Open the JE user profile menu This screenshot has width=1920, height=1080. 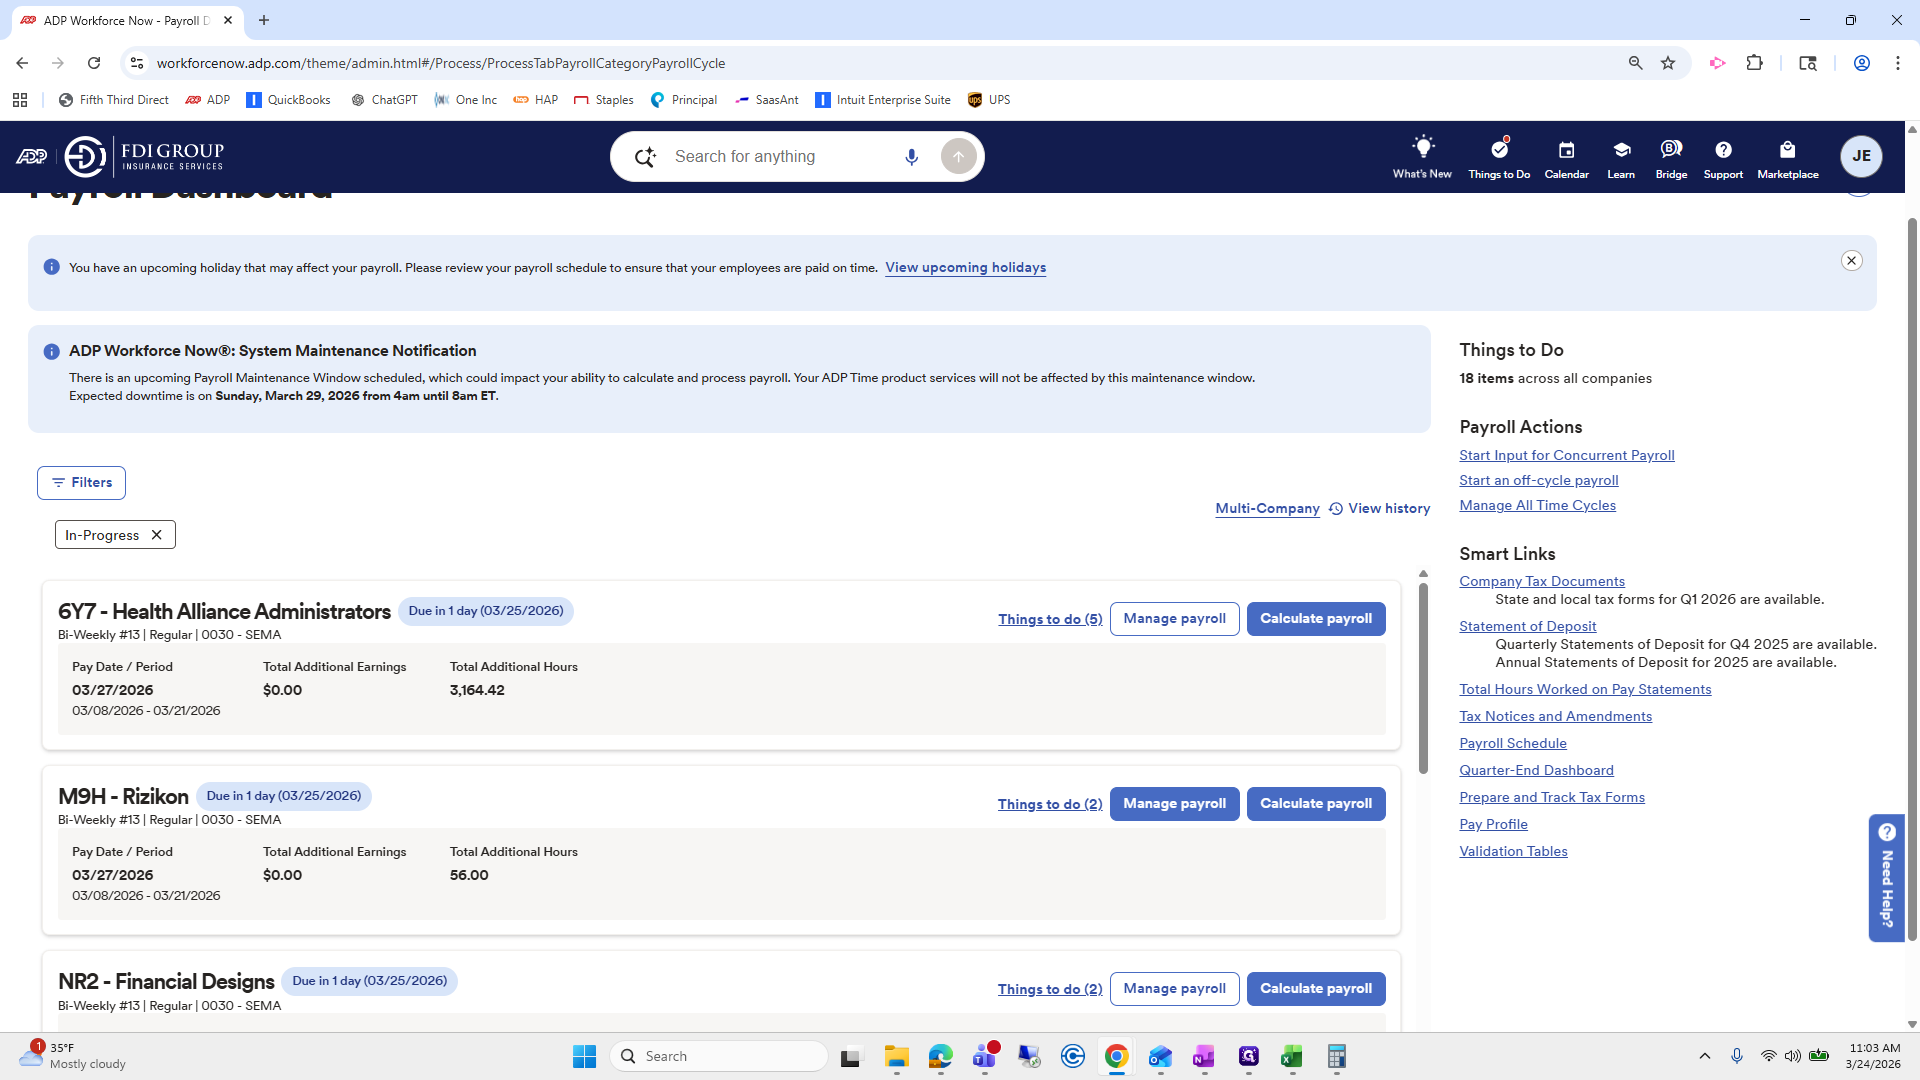tap(1861, 156)
